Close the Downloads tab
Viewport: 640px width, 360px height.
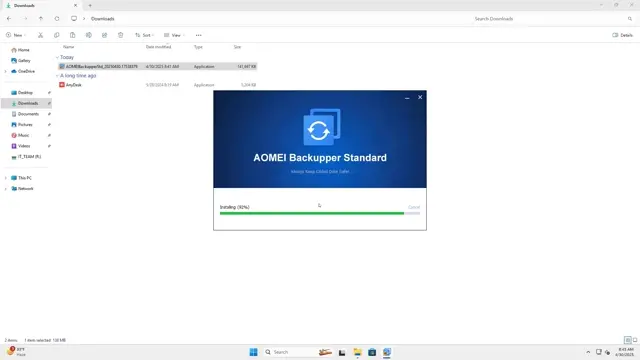76,6
